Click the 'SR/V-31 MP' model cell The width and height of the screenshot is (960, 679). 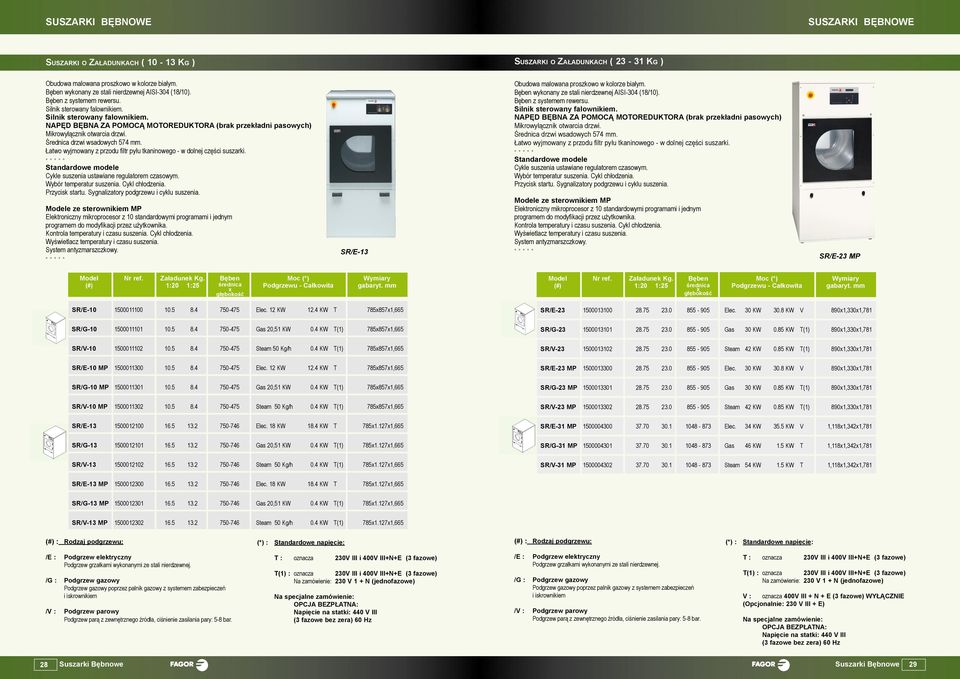[x=558, y=465]
